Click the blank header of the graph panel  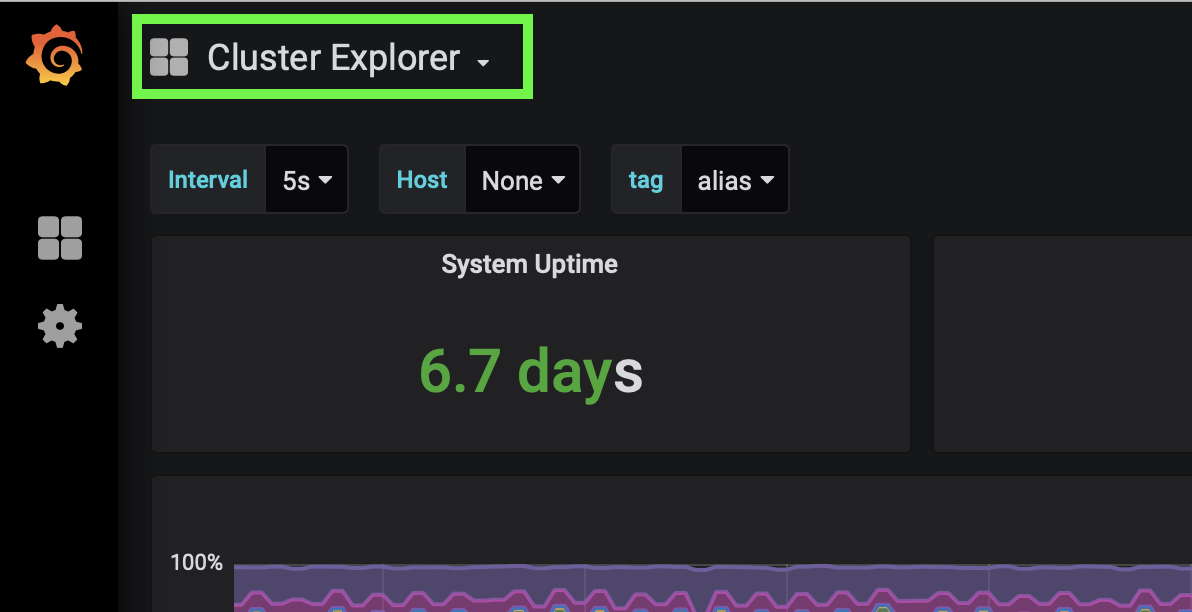670,510
